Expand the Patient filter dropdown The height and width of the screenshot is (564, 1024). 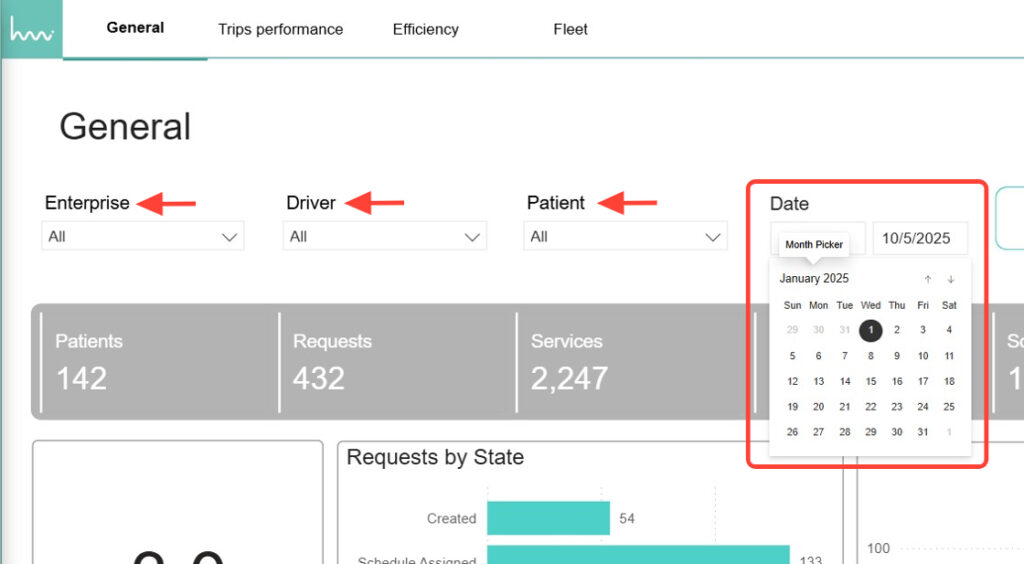[x=624, y=237]
